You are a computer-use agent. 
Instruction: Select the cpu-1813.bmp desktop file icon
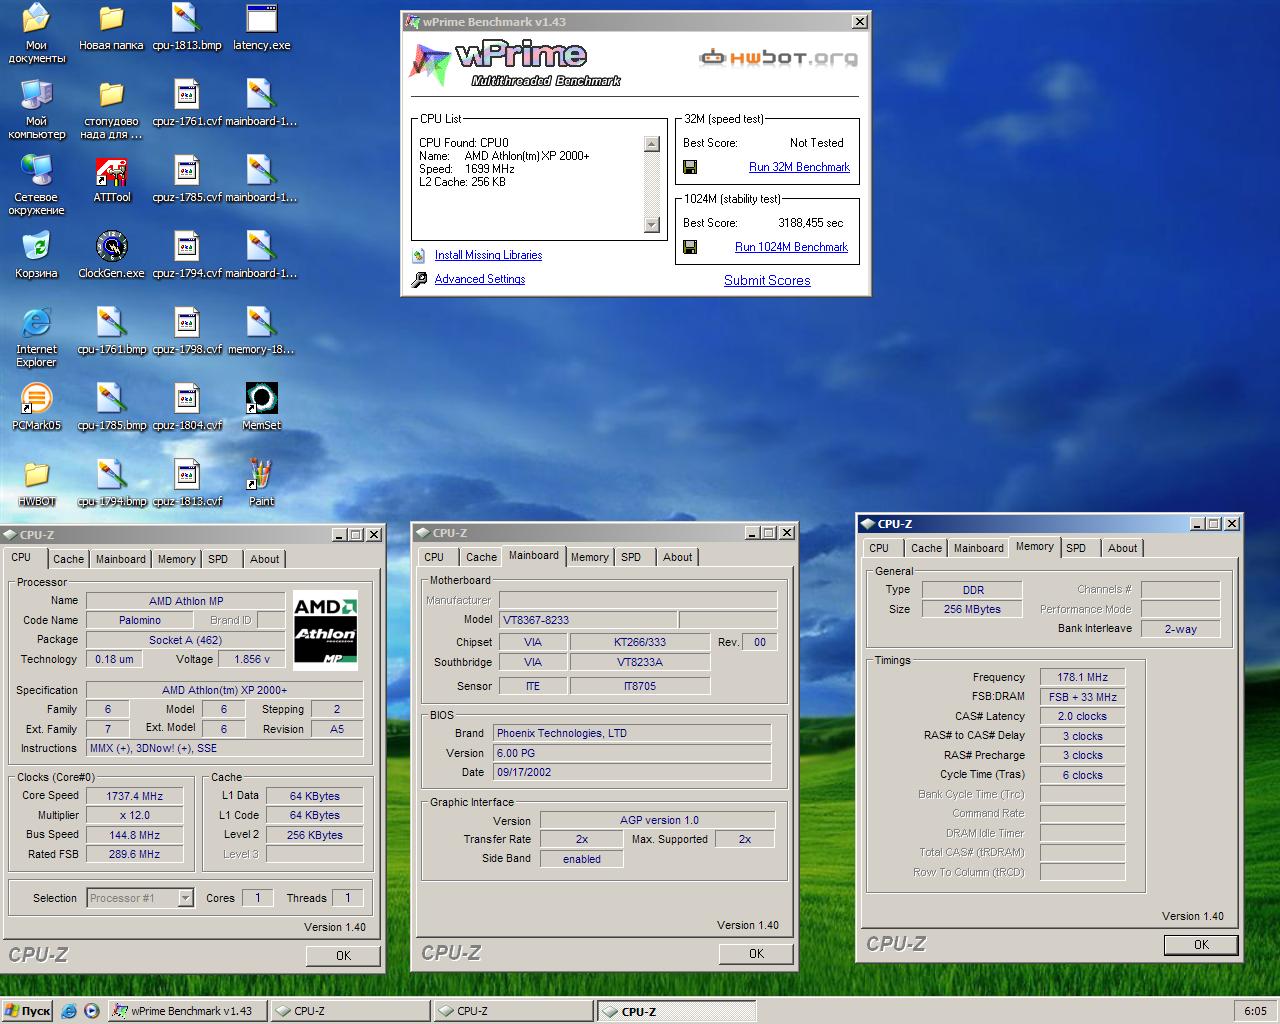click(186, 20)
